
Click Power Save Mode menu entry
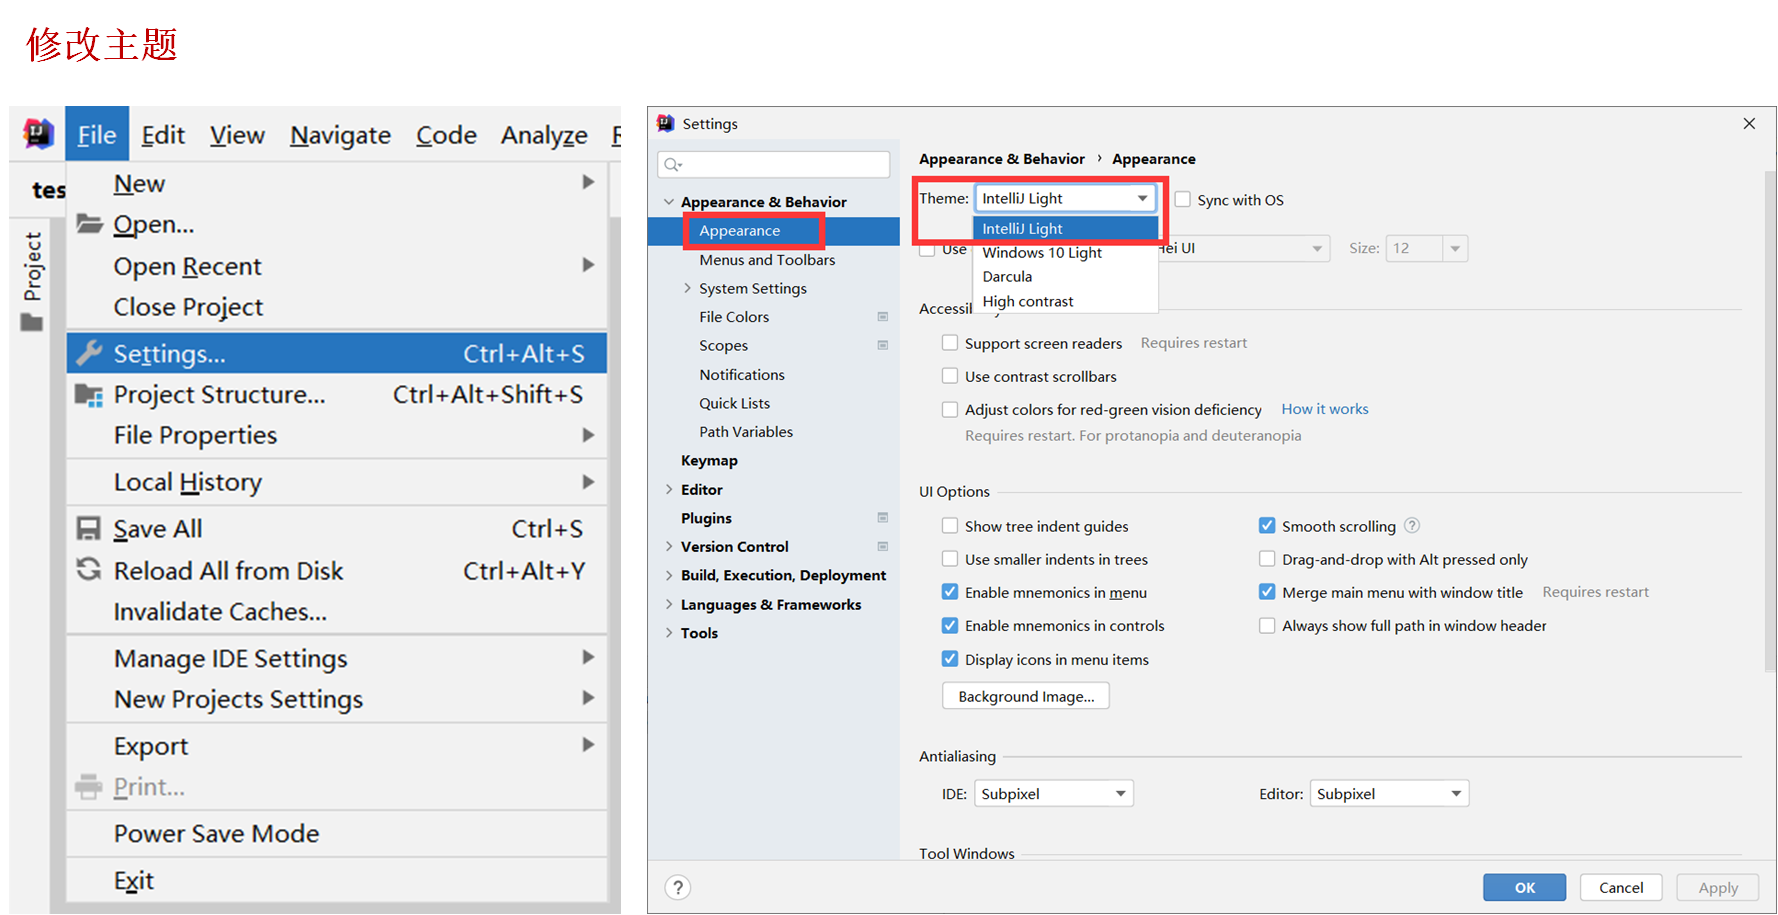pyautogui.click(x=337, y=834)
